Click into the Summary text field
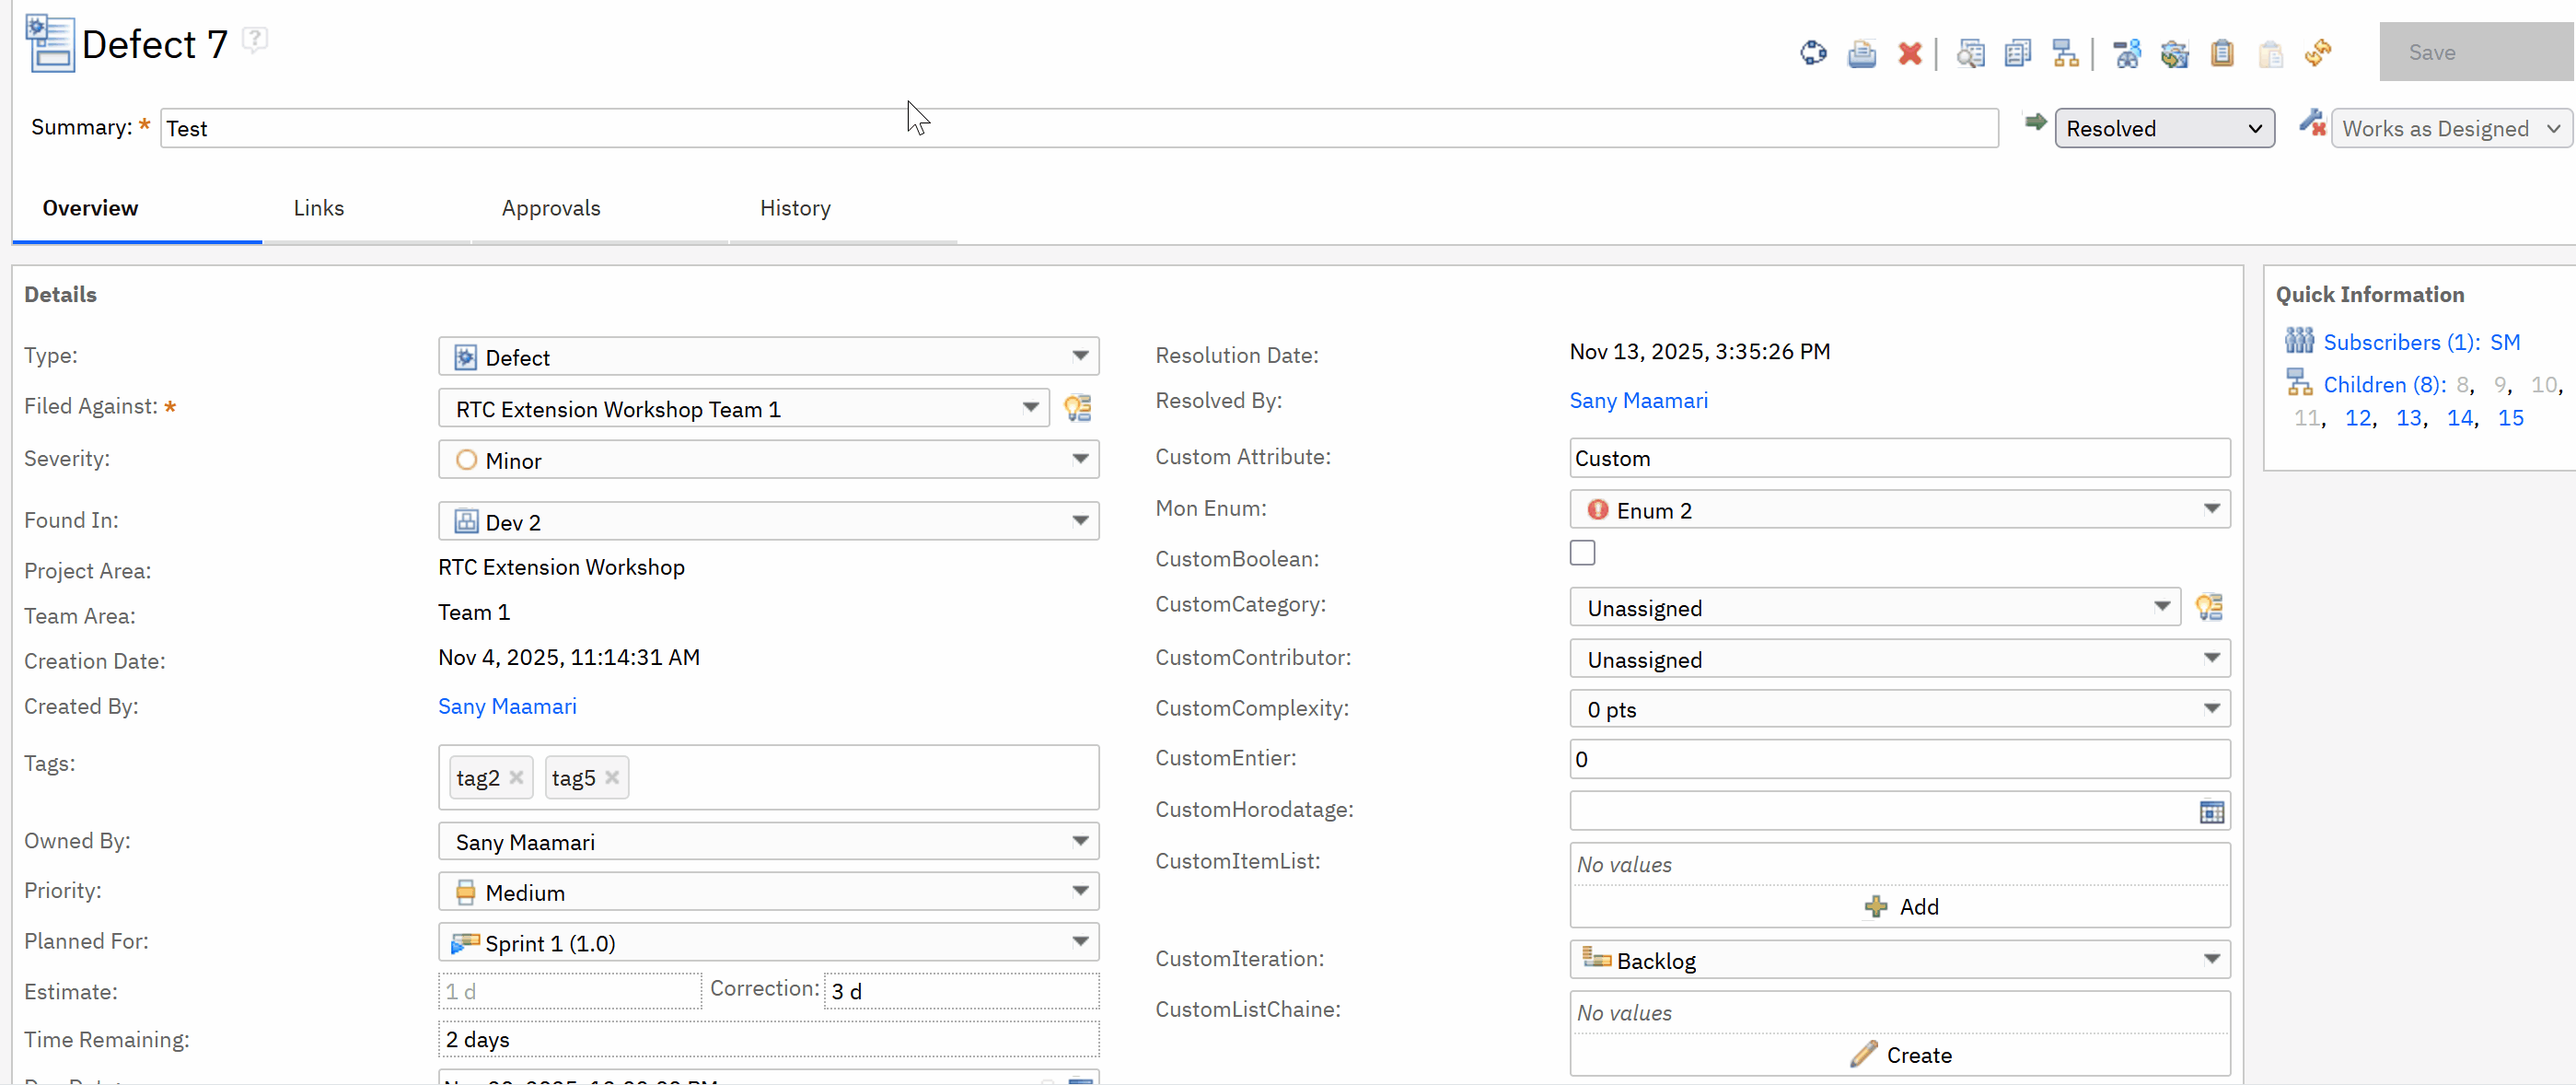This screenshot has width=2576, height=1085. [x=1079, y=128]
